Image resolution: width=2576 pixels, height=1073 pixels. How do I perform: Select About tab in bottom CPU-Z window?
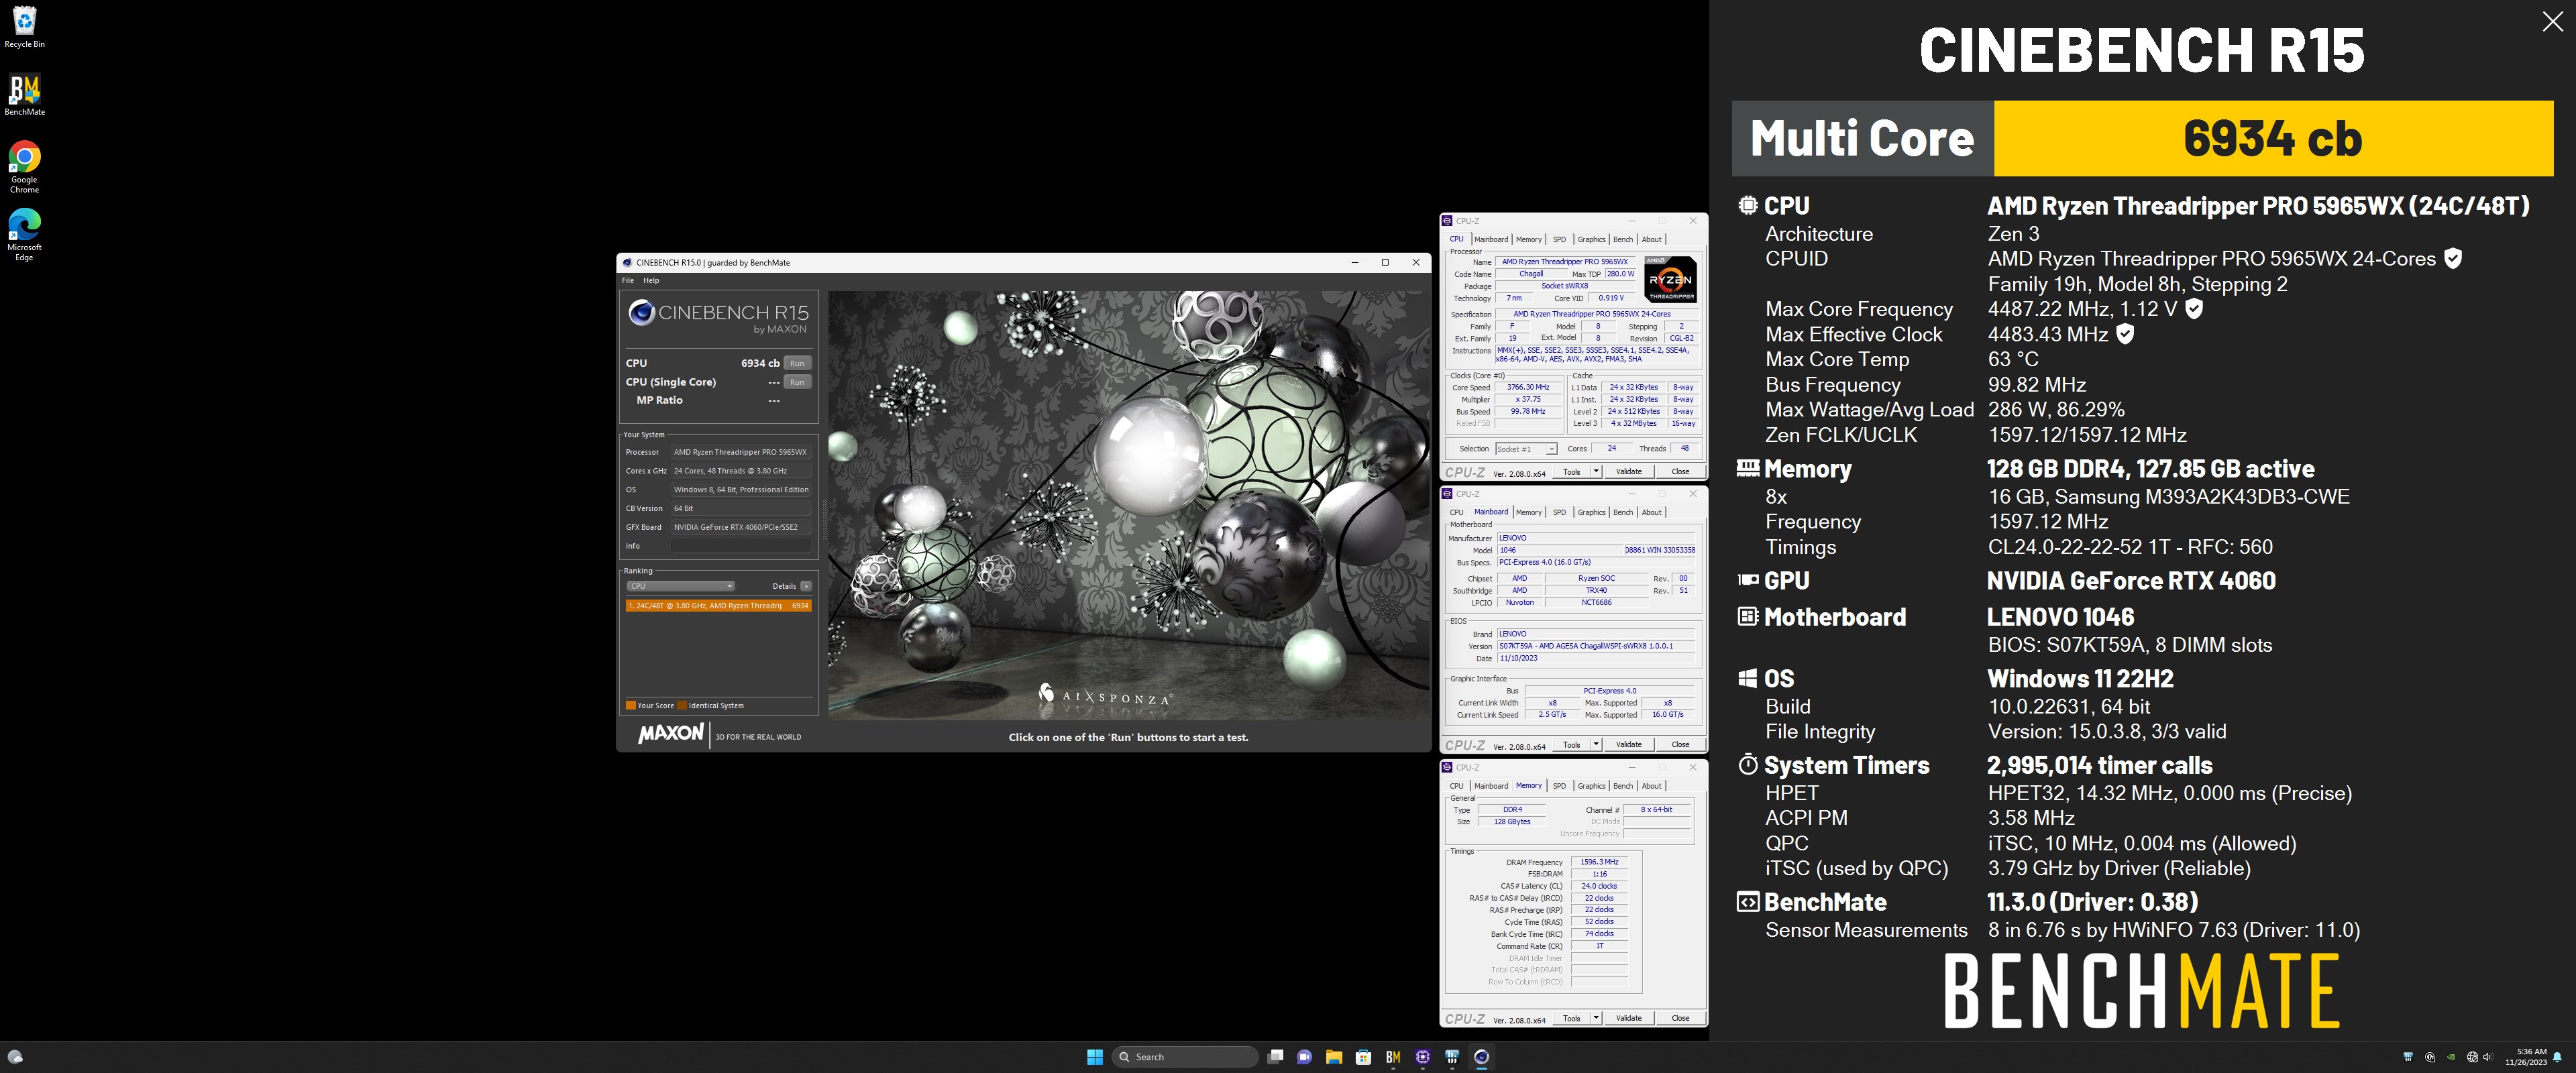point(1652,786)
